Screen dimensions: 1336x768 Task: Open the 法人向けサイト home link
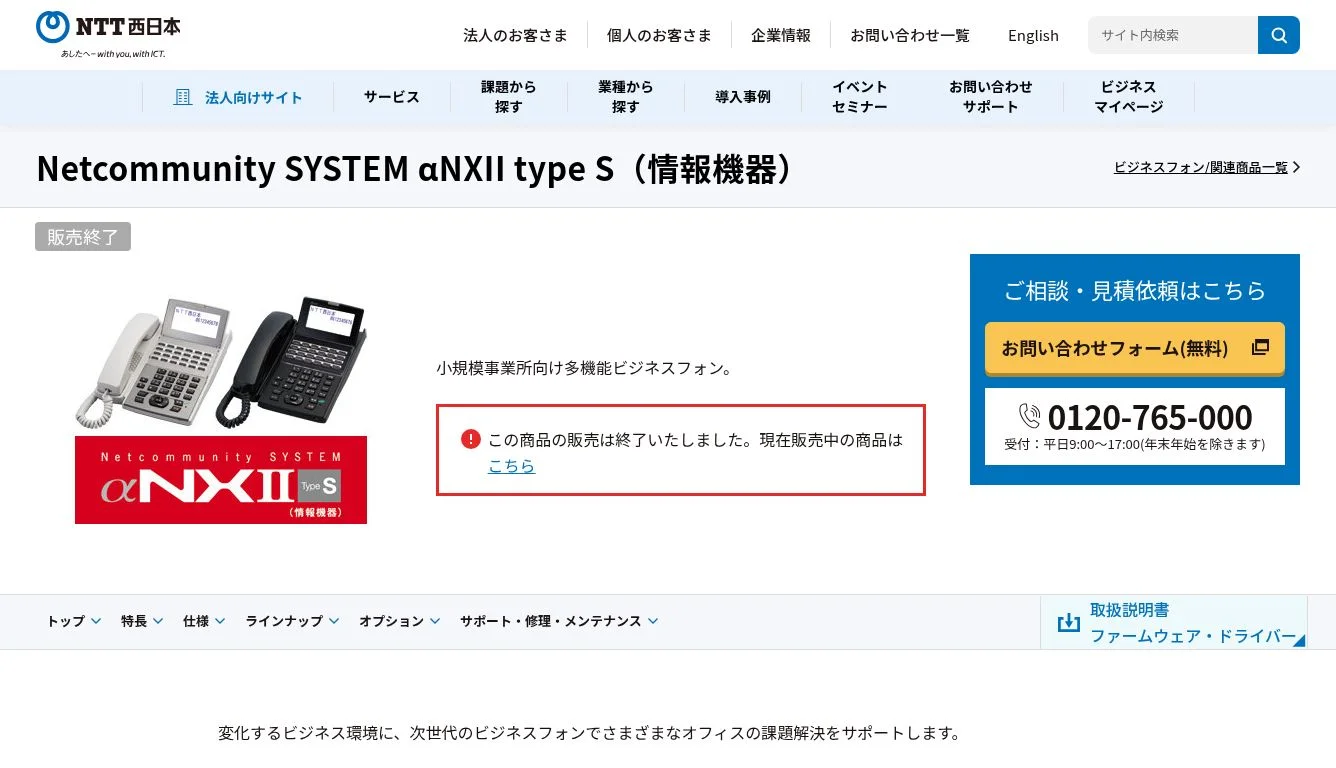point(238,97)
